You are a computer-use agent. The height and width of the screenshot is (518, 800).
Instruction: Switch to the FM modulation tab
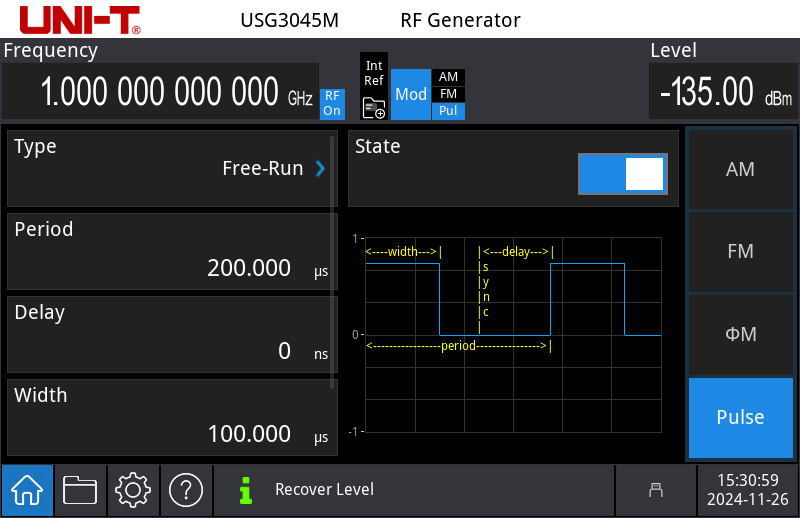(x=740, y=252)
